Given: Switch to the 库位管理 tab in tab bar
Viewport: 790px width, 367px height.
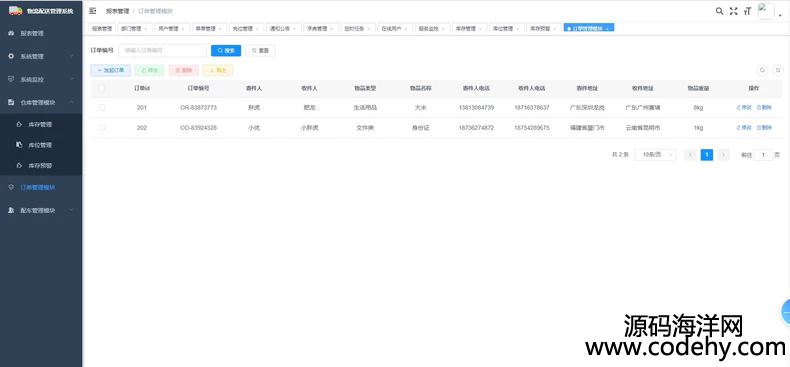Looking at the screenshot, I should pyautogui.click(x=506, y=29).
